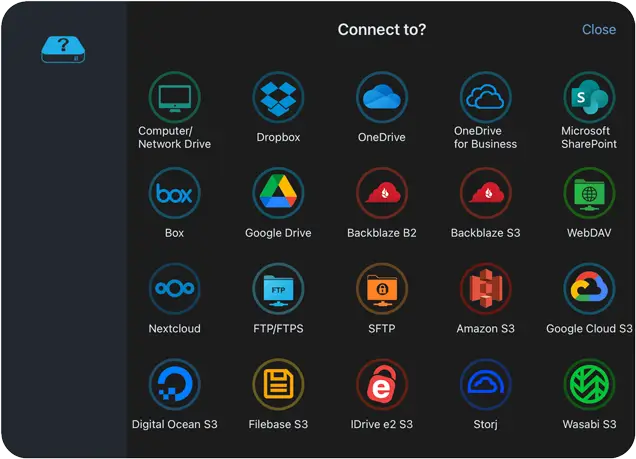636x459 pixels.
Task: Choose the Backblaze B2 icon
Action: (x=382, y=193)
